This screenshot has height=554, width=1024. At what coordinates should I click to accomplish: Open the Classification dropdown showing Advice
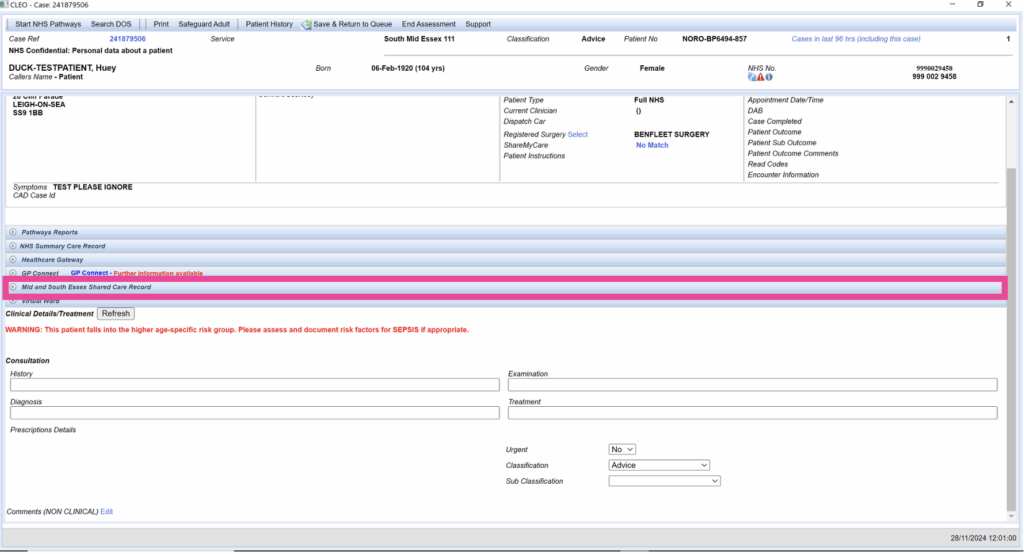[659, 465]
